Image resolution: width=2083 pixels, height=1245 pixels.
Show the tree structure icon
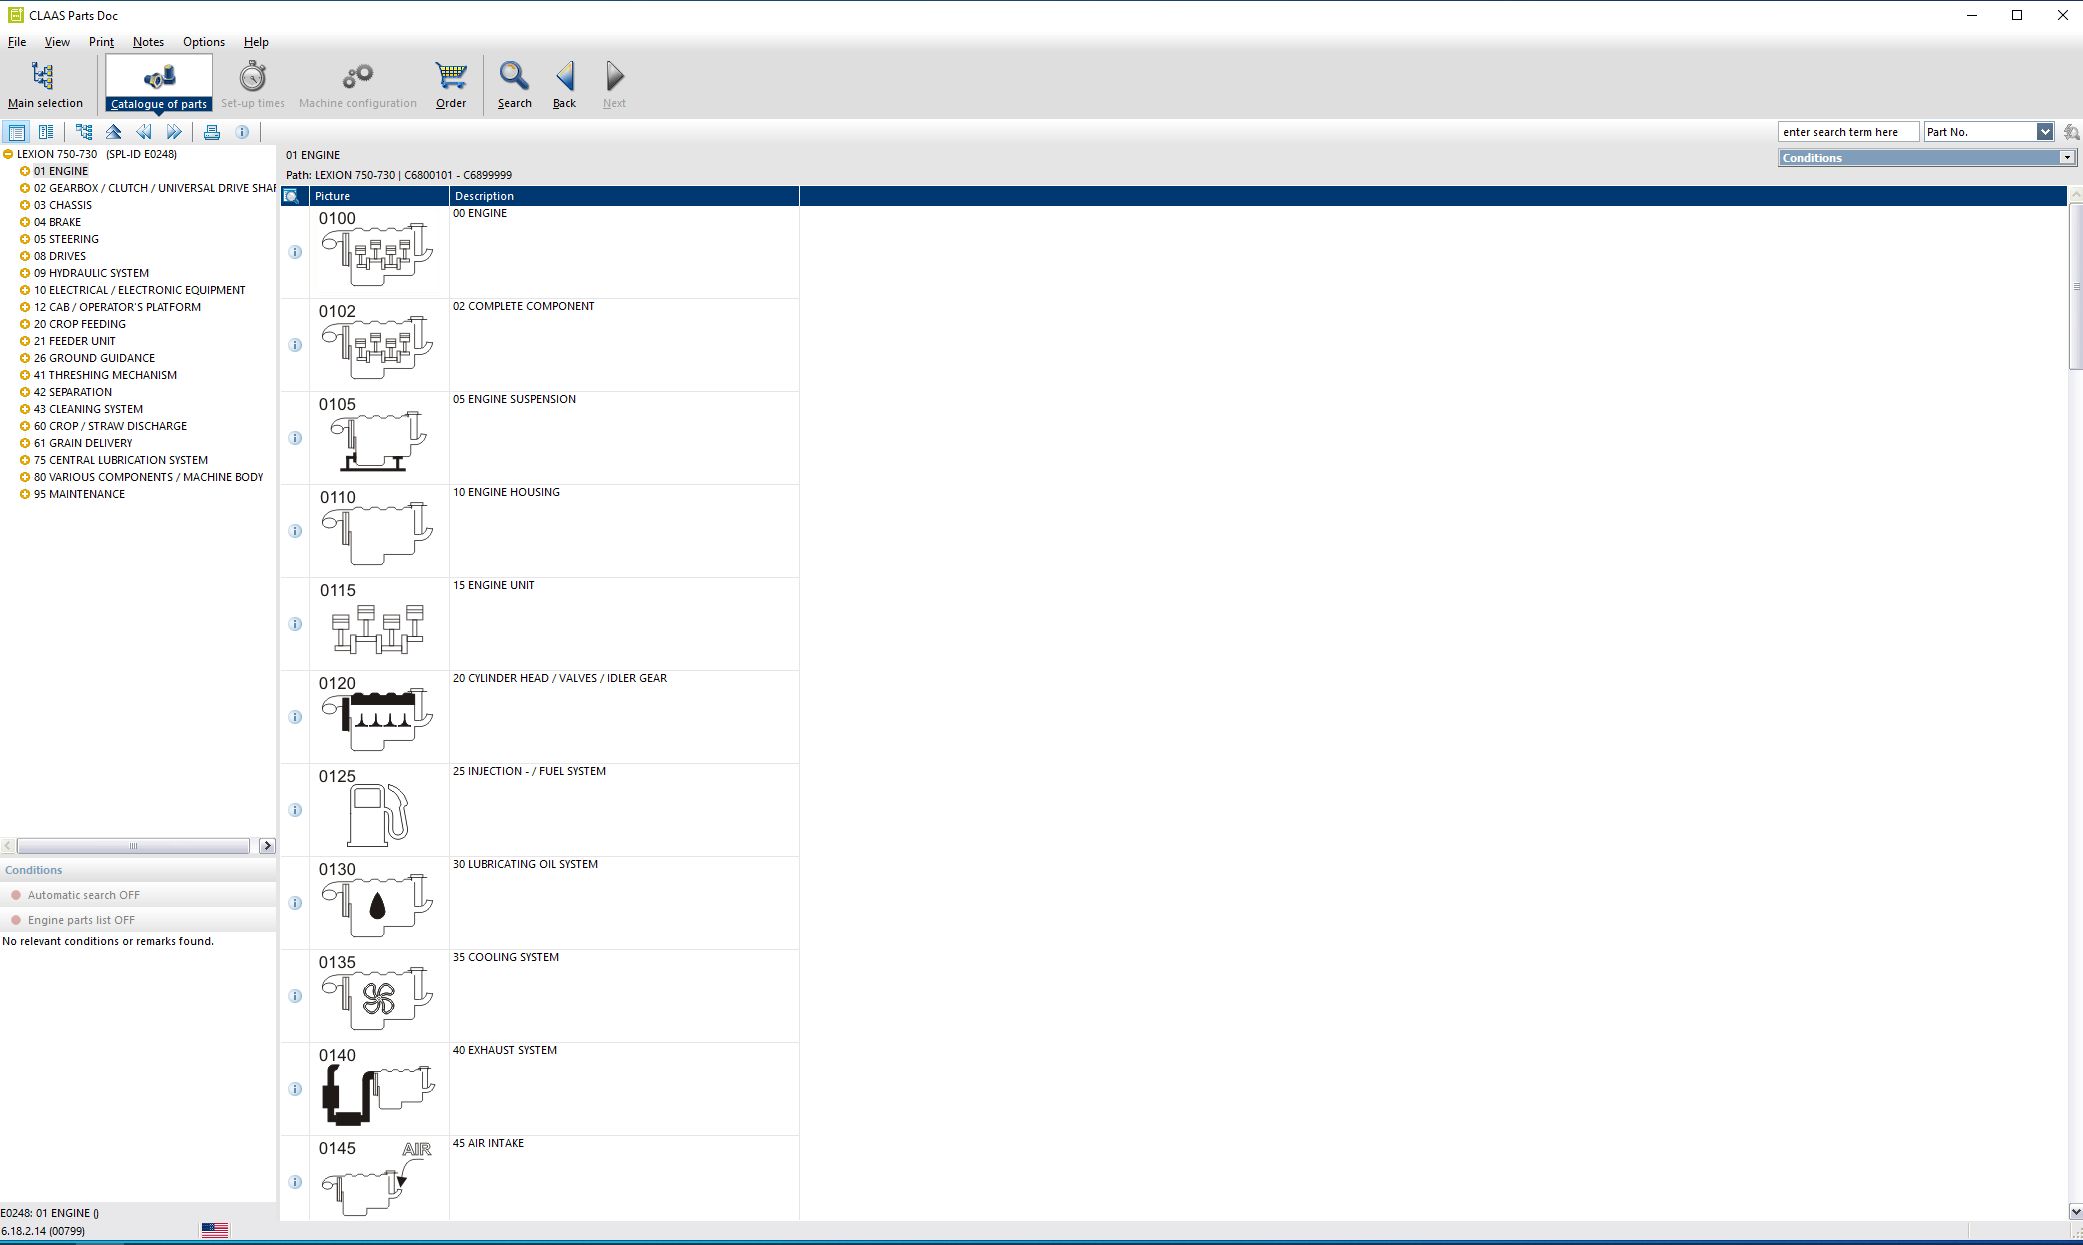(x=84, y=132)
